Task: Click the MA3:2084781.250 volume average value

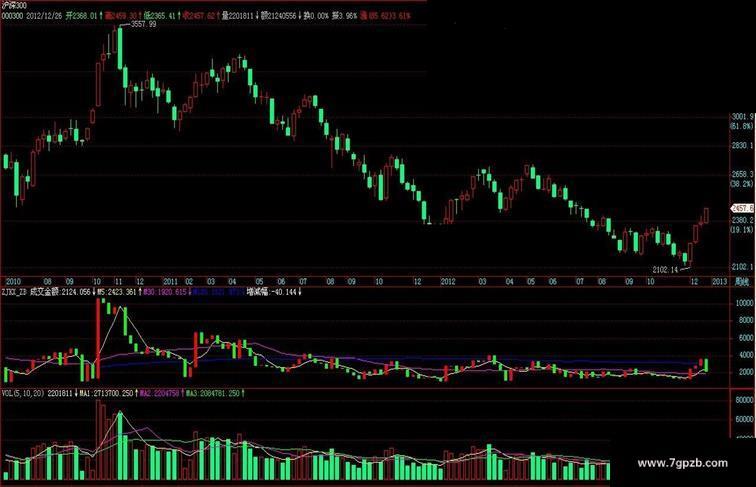Action: tap(212, 394)
